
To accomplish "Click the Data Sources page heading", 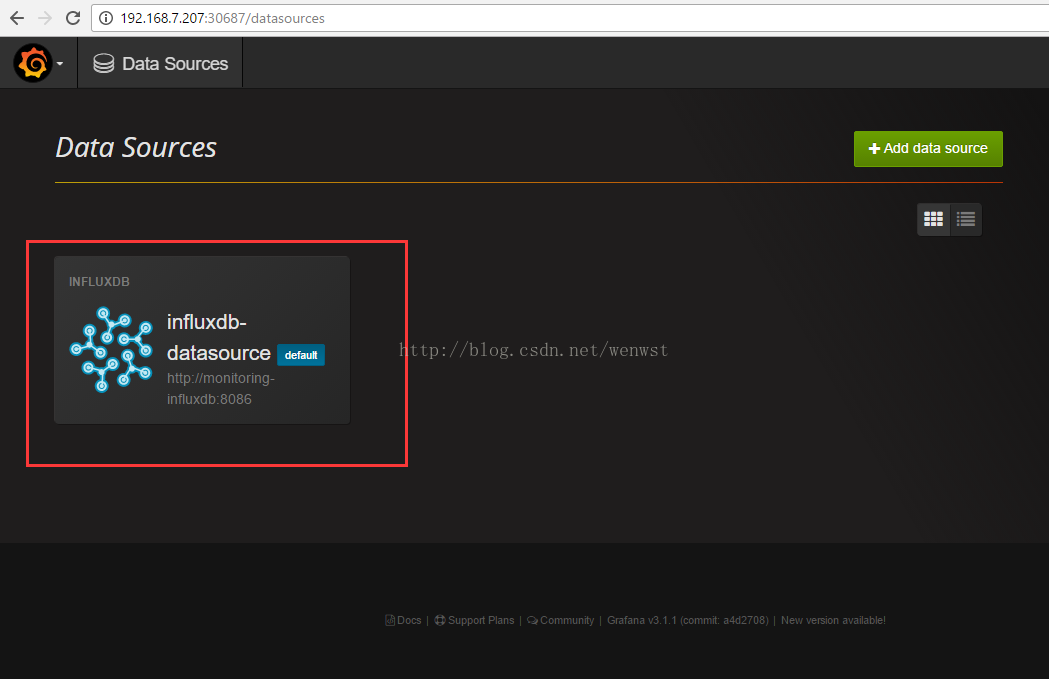I will [x=136, y=147].
